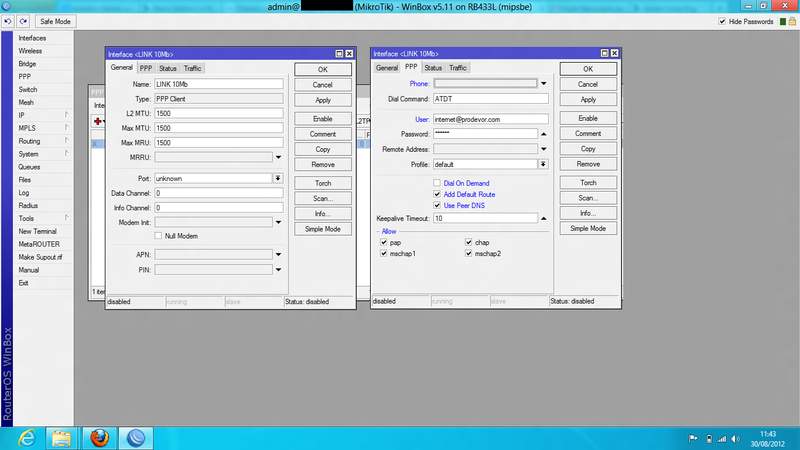The width and height of the screenshot is (800, 450).
Task: Open the Port dropdown list
Action: (278, 179)
